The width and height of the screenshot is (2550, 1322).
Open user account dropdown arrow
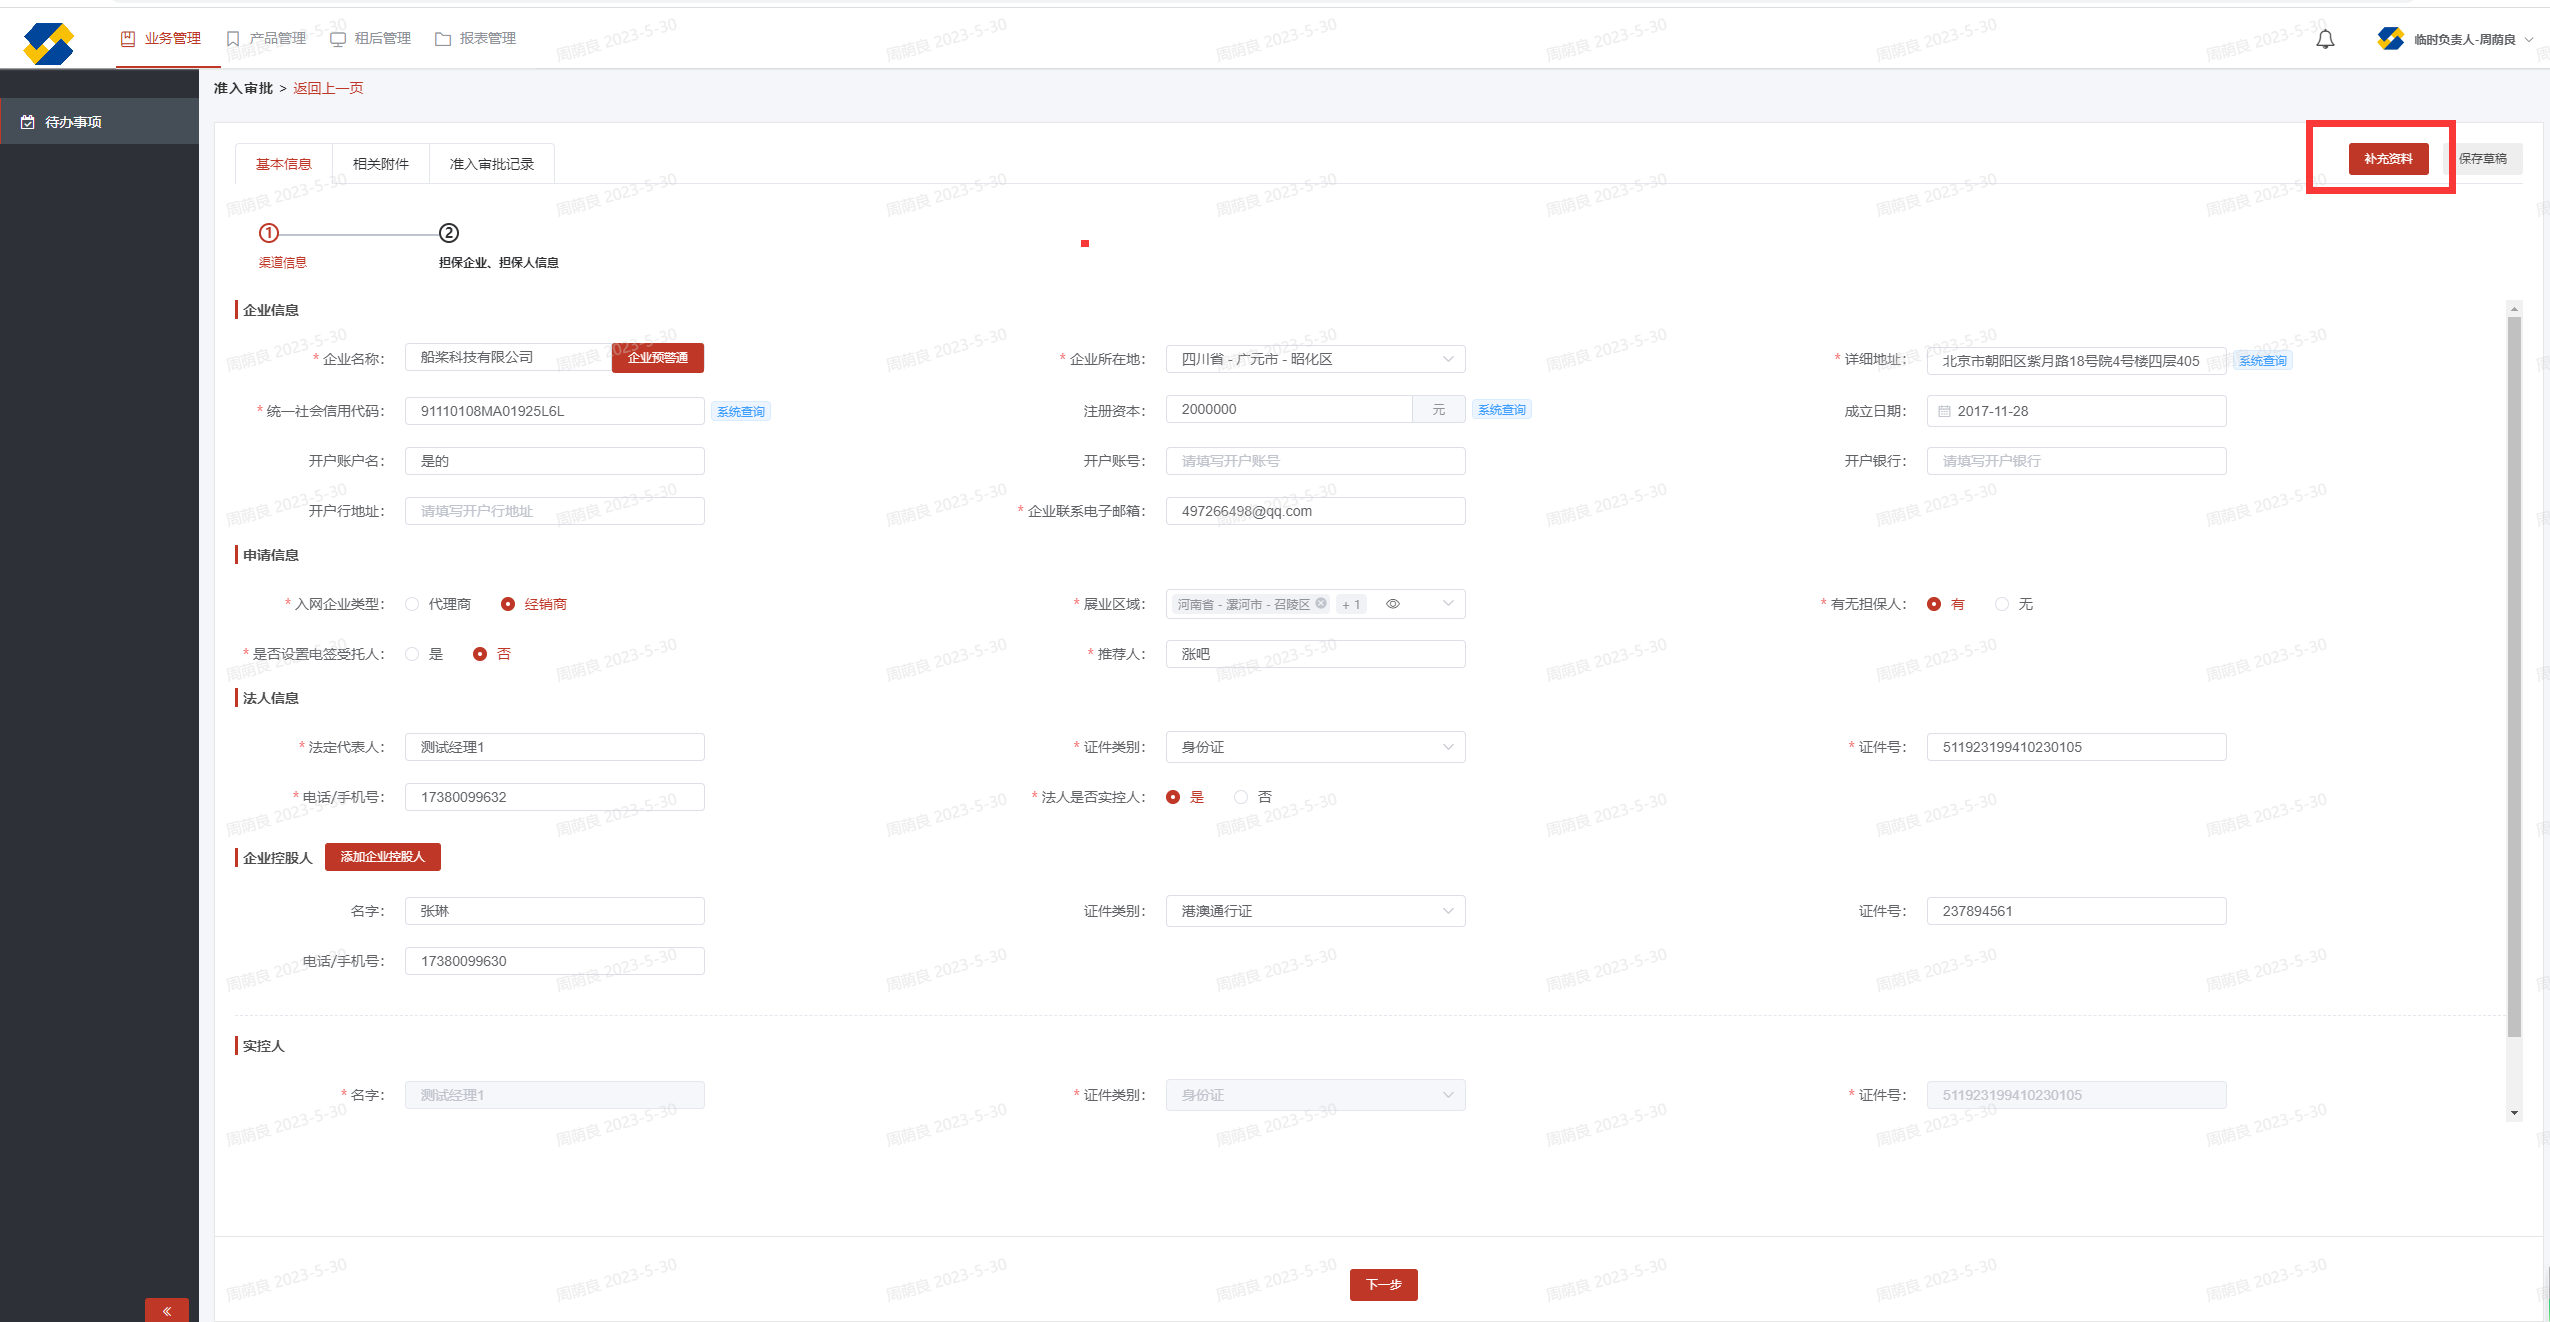[x=2529, y=40]
